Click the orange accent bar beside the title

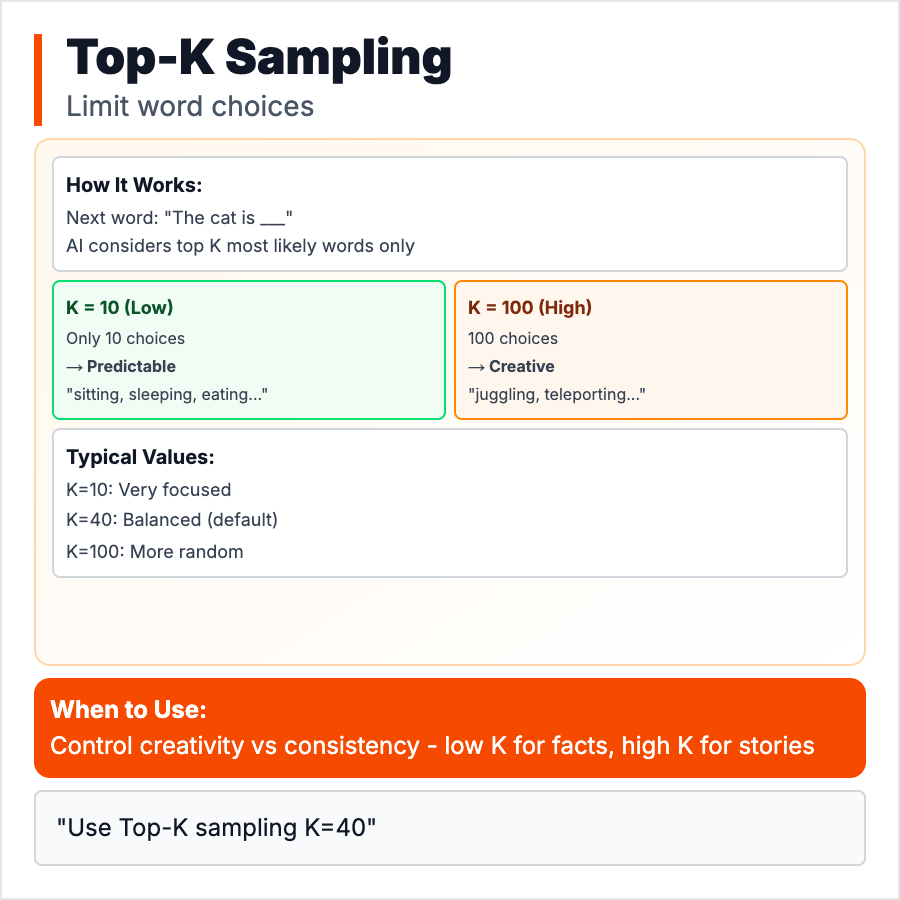point(38,80)
